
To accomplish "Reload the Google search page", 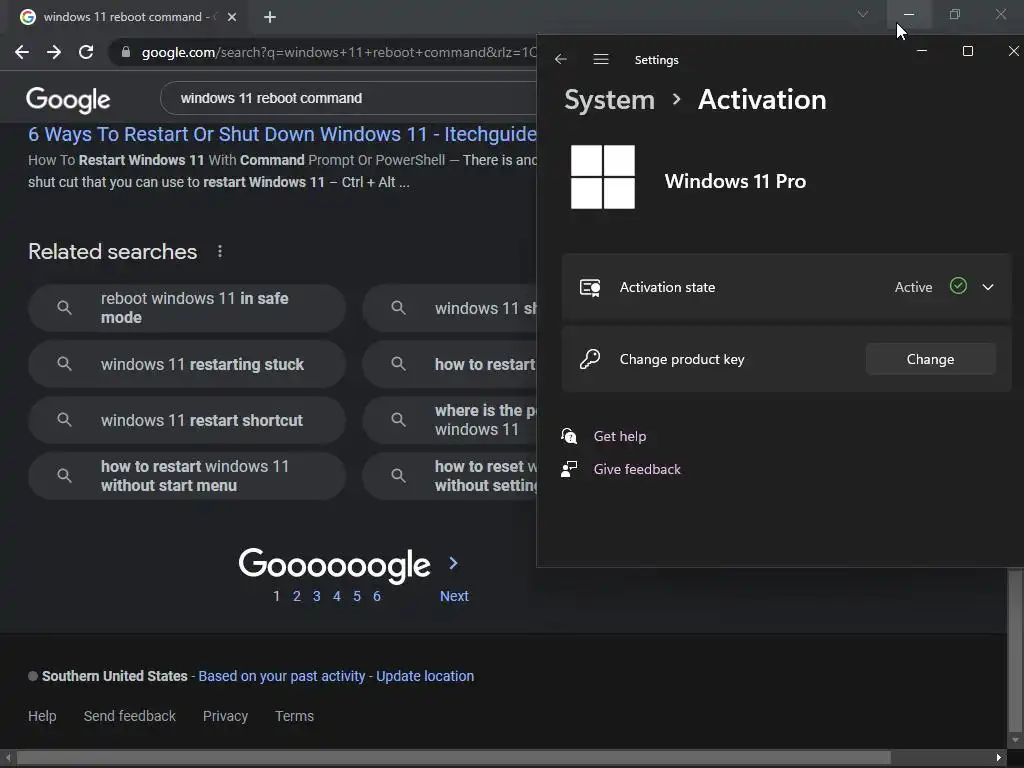I will click(x=86, y=52).
